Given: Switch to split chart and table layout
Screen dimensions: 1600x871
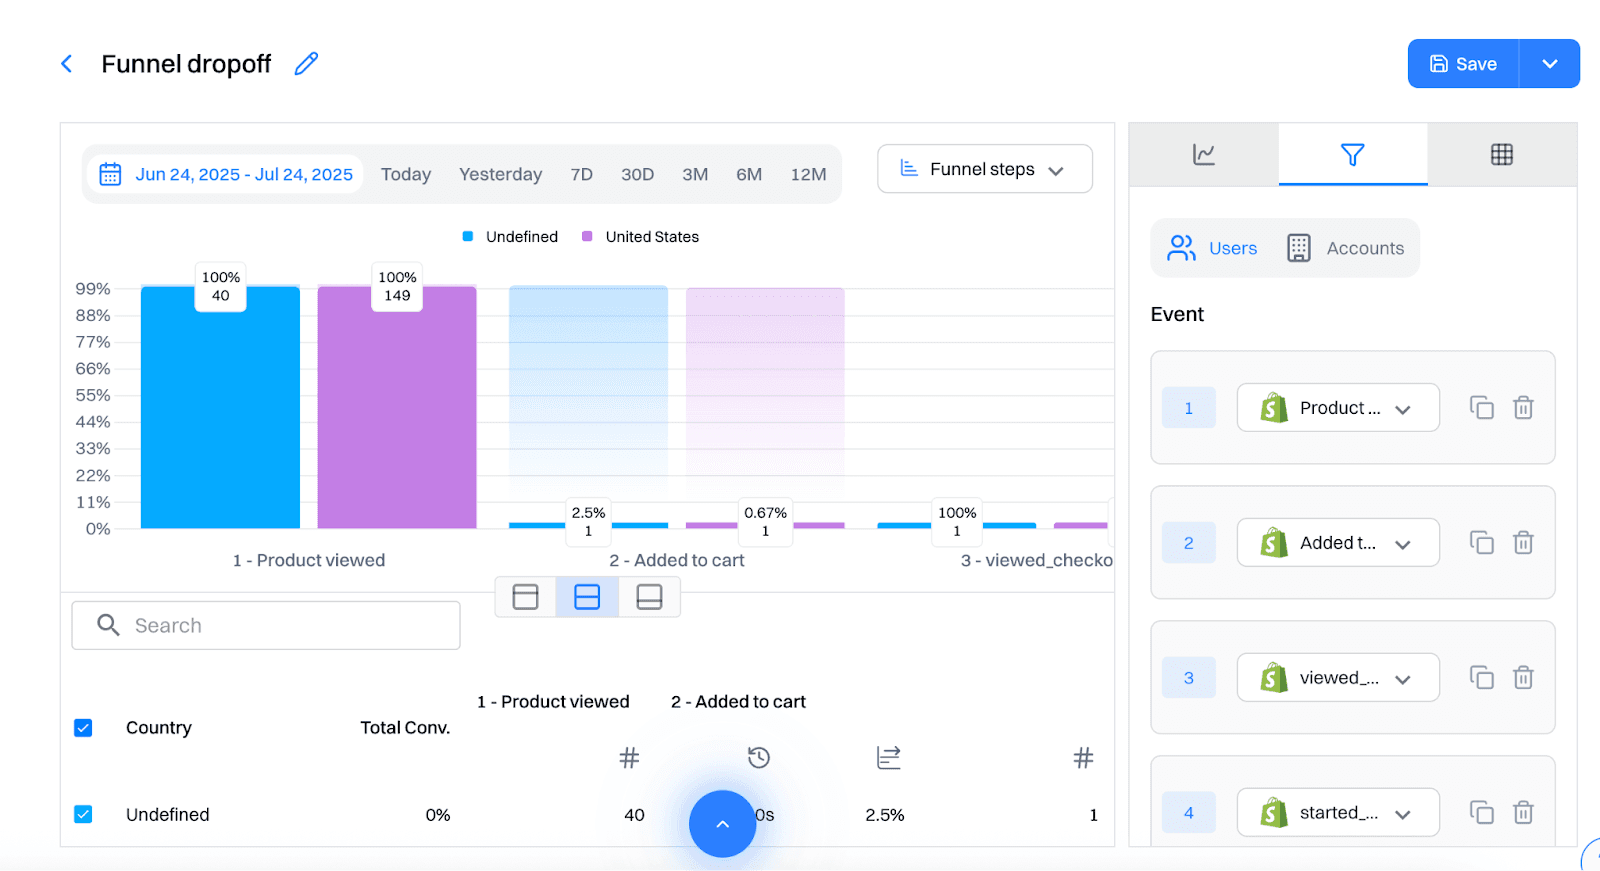Looking at the screenshot, I should (x=587, y=597).
